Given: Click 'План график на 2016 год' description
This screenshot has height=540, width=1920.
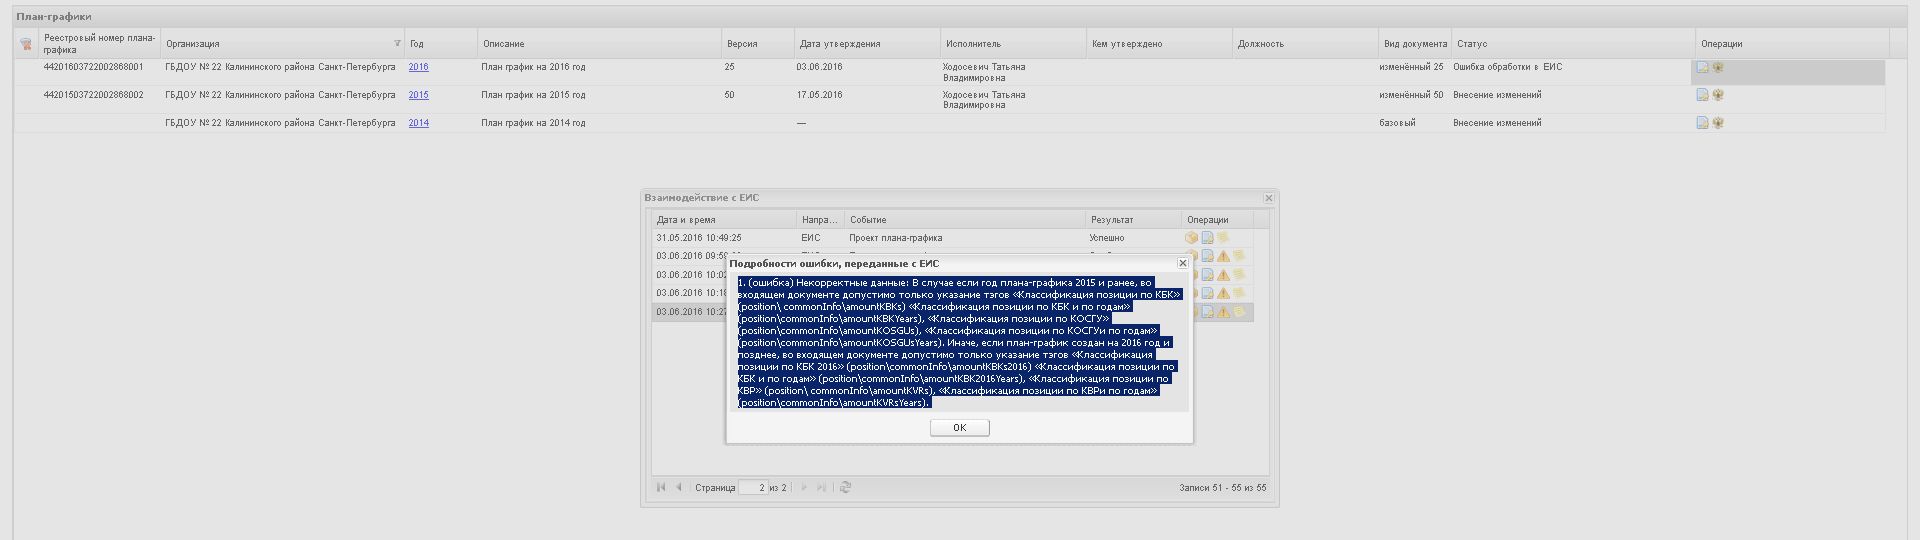Looking at the screenshot, I should click(x=533, y=67).
